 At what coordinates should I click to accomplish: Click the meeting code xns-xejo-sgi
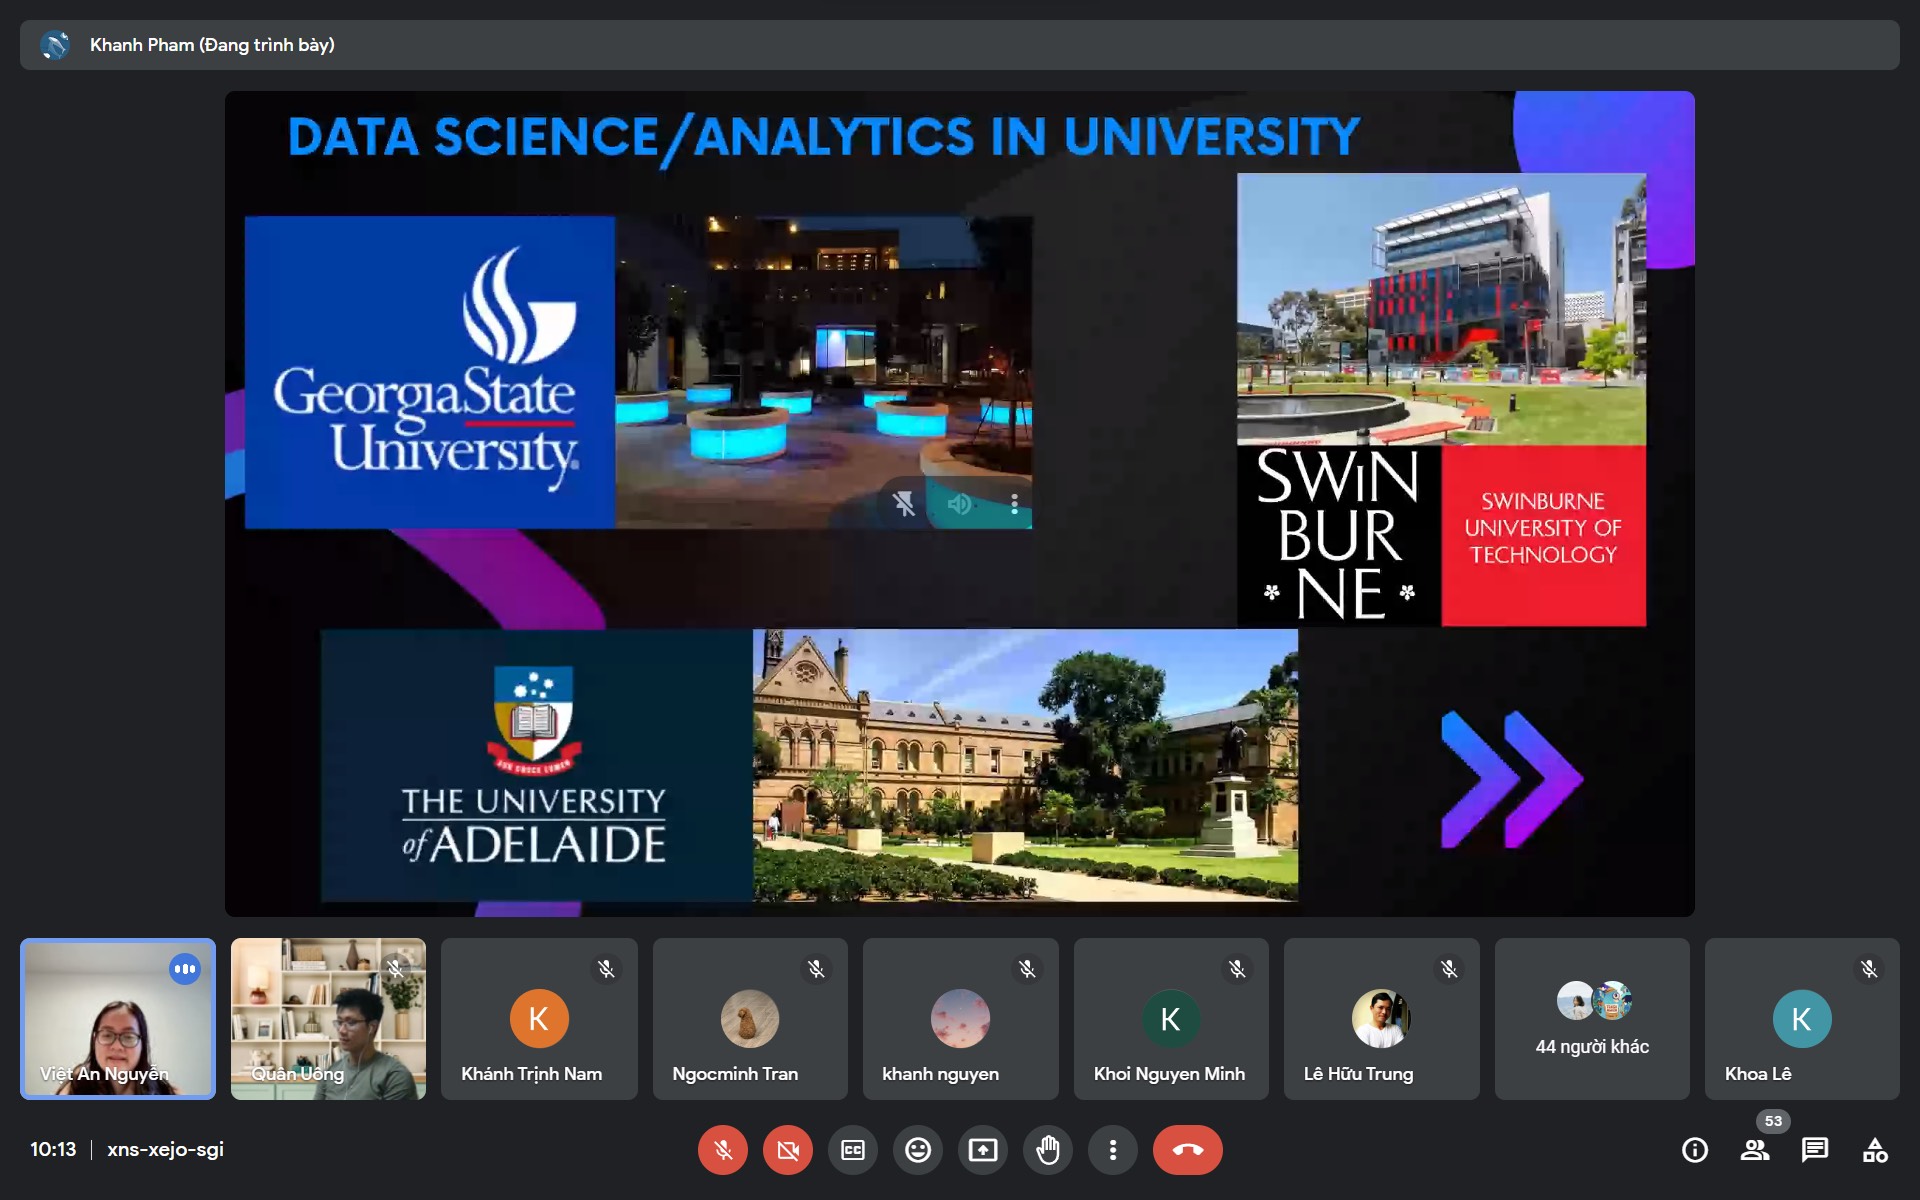165,1149
